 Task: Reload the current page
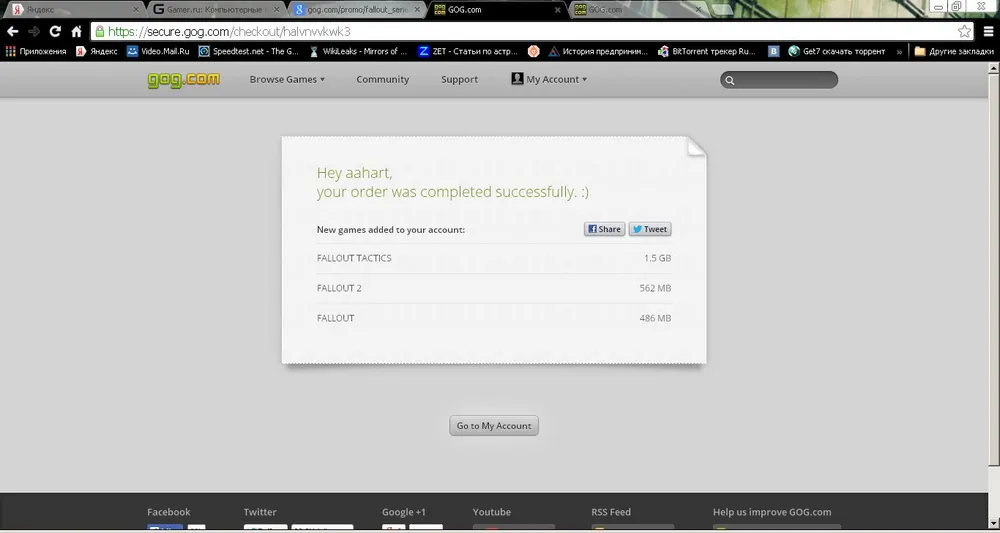pos(55,31)
